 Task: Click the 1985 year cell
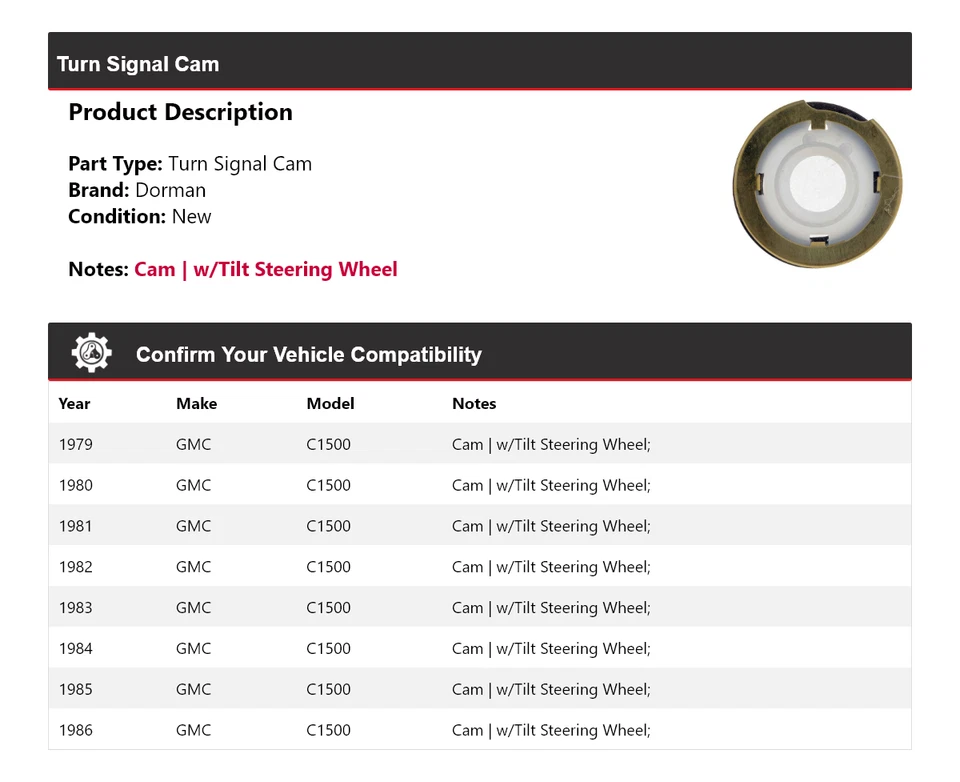coord(76,690)
